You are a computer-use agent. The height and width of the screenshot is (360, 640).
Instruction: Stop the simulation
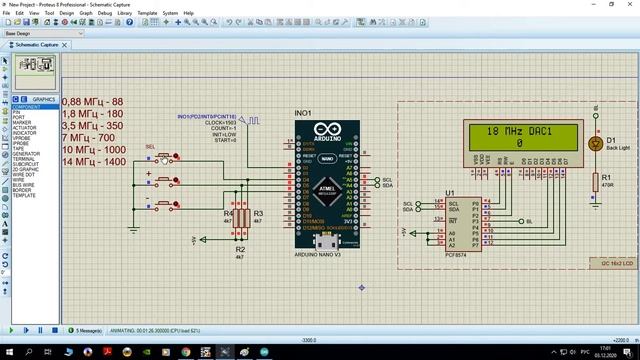55,330
